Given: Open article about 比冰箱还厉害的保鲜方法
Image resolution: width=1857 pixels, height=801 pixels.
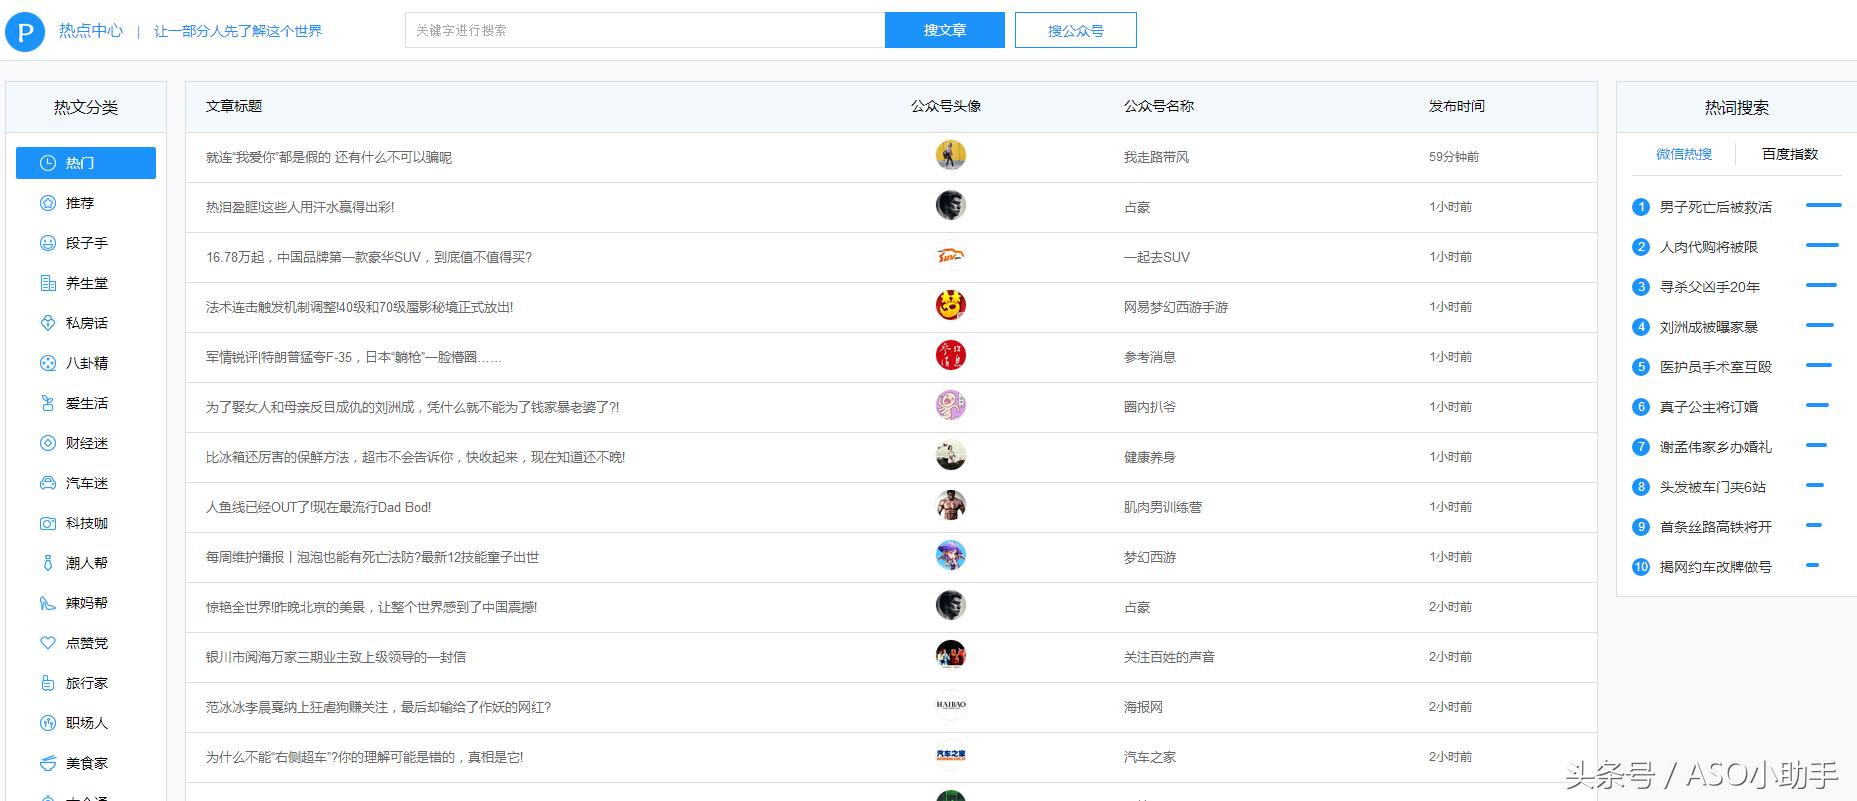Looking at the screenshot, I should 416,457.
